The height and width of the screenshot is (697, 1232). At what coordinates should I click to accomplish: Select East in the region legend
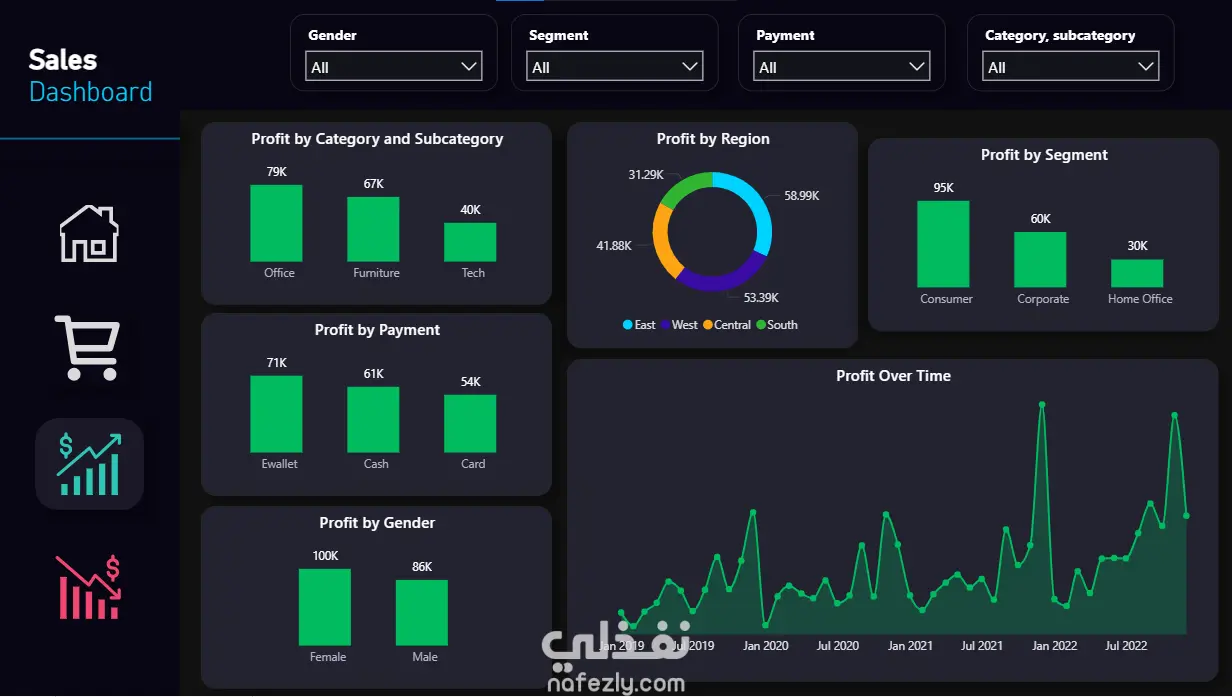pos(639,325)
